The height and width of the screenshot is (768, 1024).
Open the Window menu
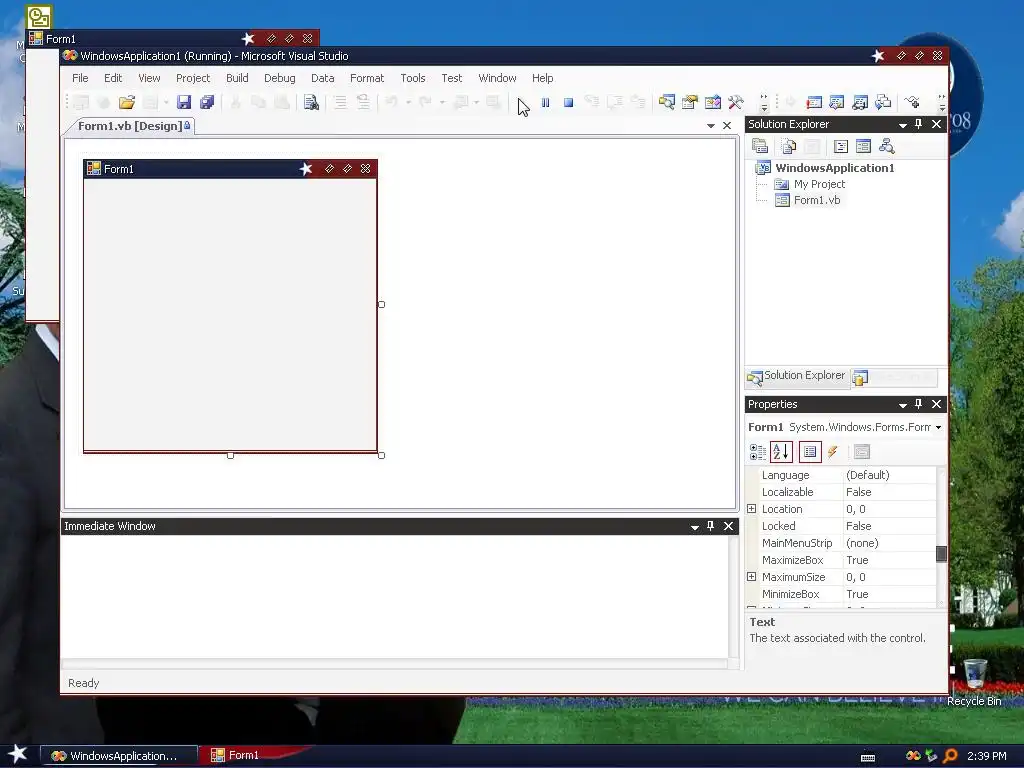click(497, 78)
